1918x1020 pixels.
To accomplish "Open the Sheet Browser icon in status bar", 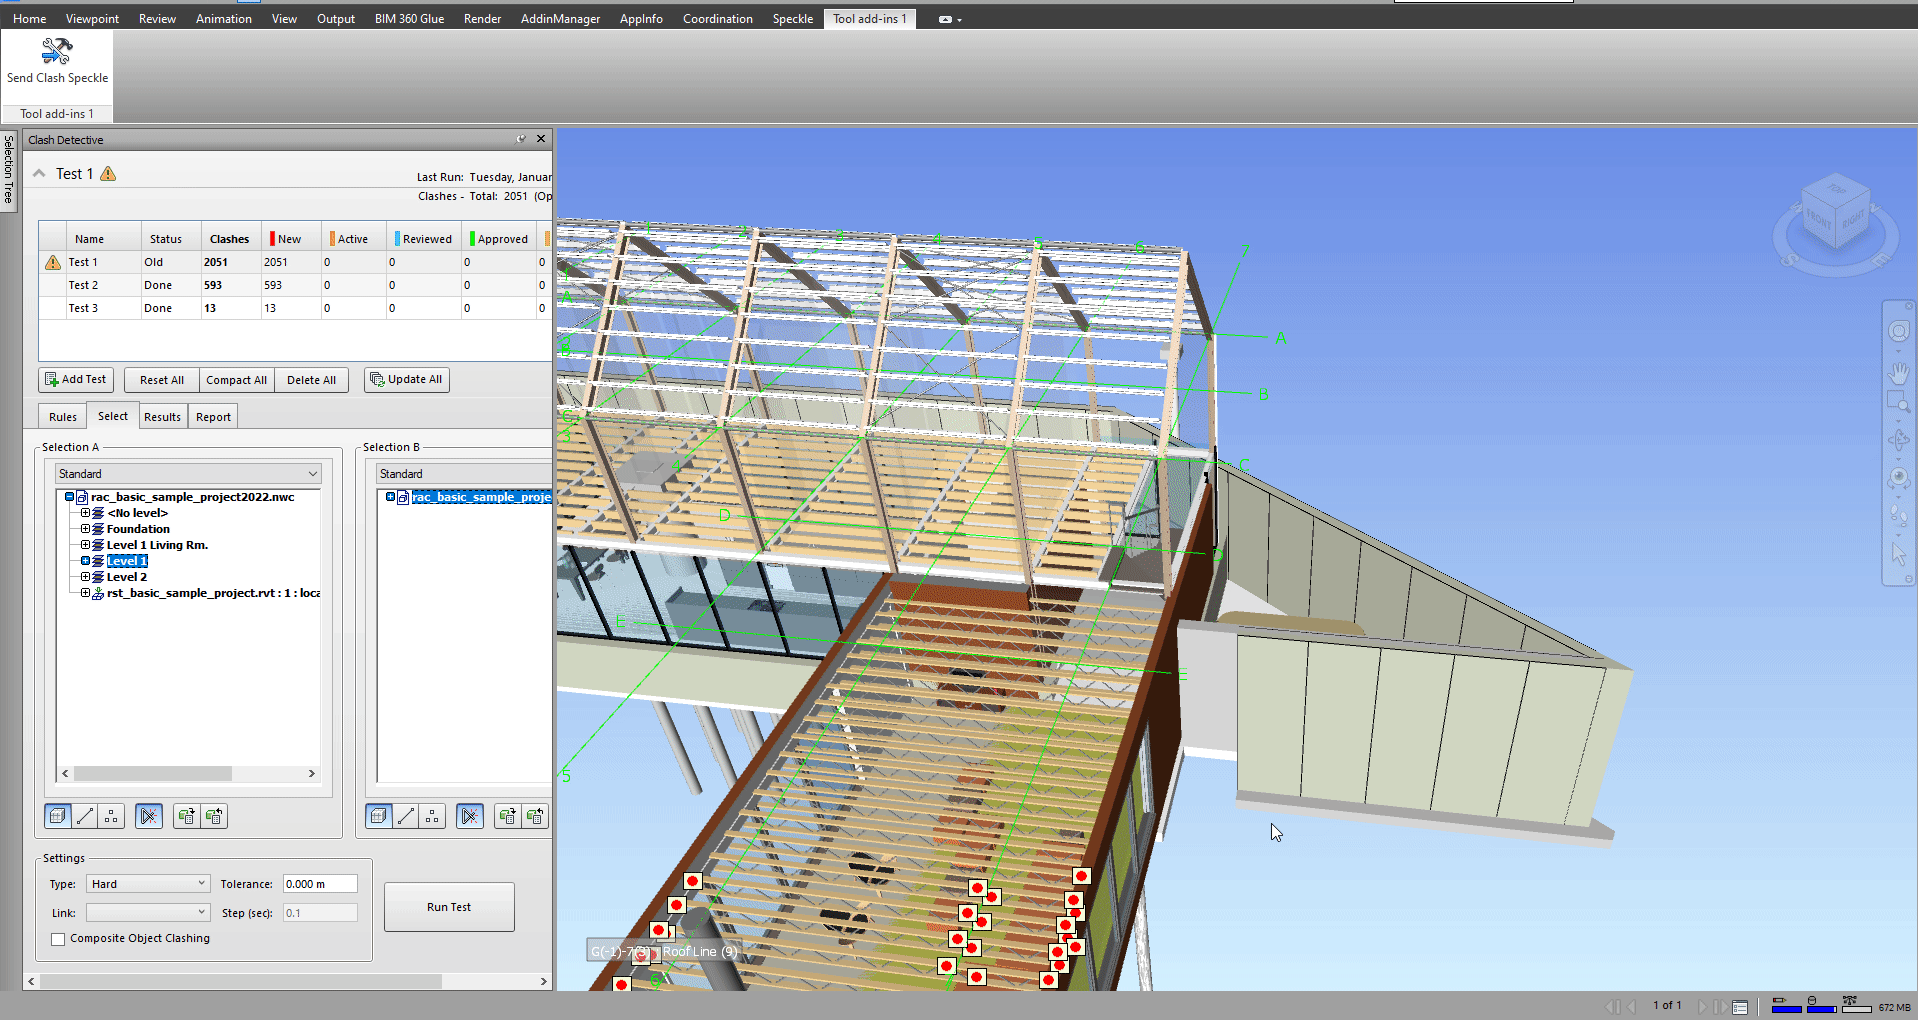I will (x=1740, y=1007).
